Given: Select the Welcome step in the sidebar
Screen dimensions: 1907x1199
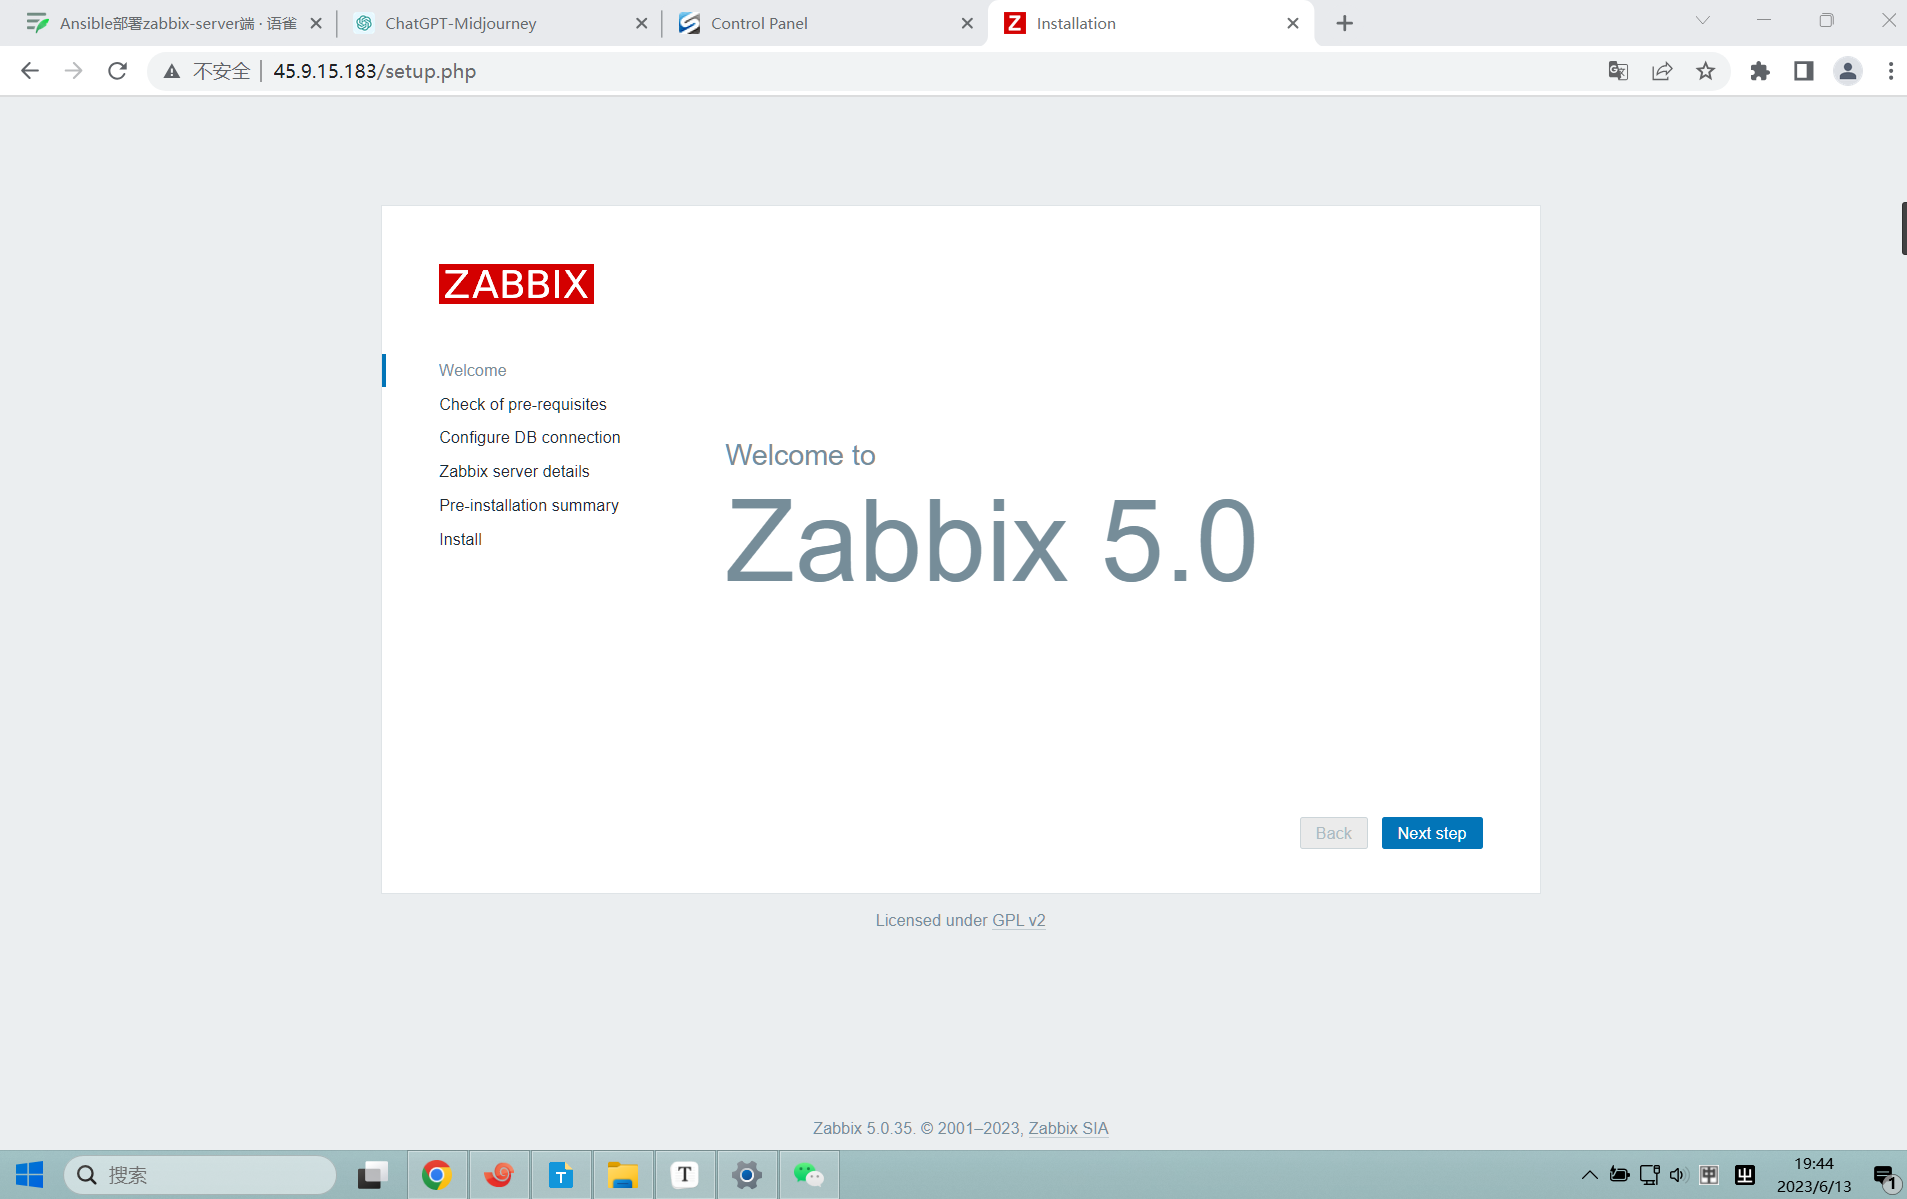Looking at the screenshot, I should pyautogui.click(x=472, y=370).
